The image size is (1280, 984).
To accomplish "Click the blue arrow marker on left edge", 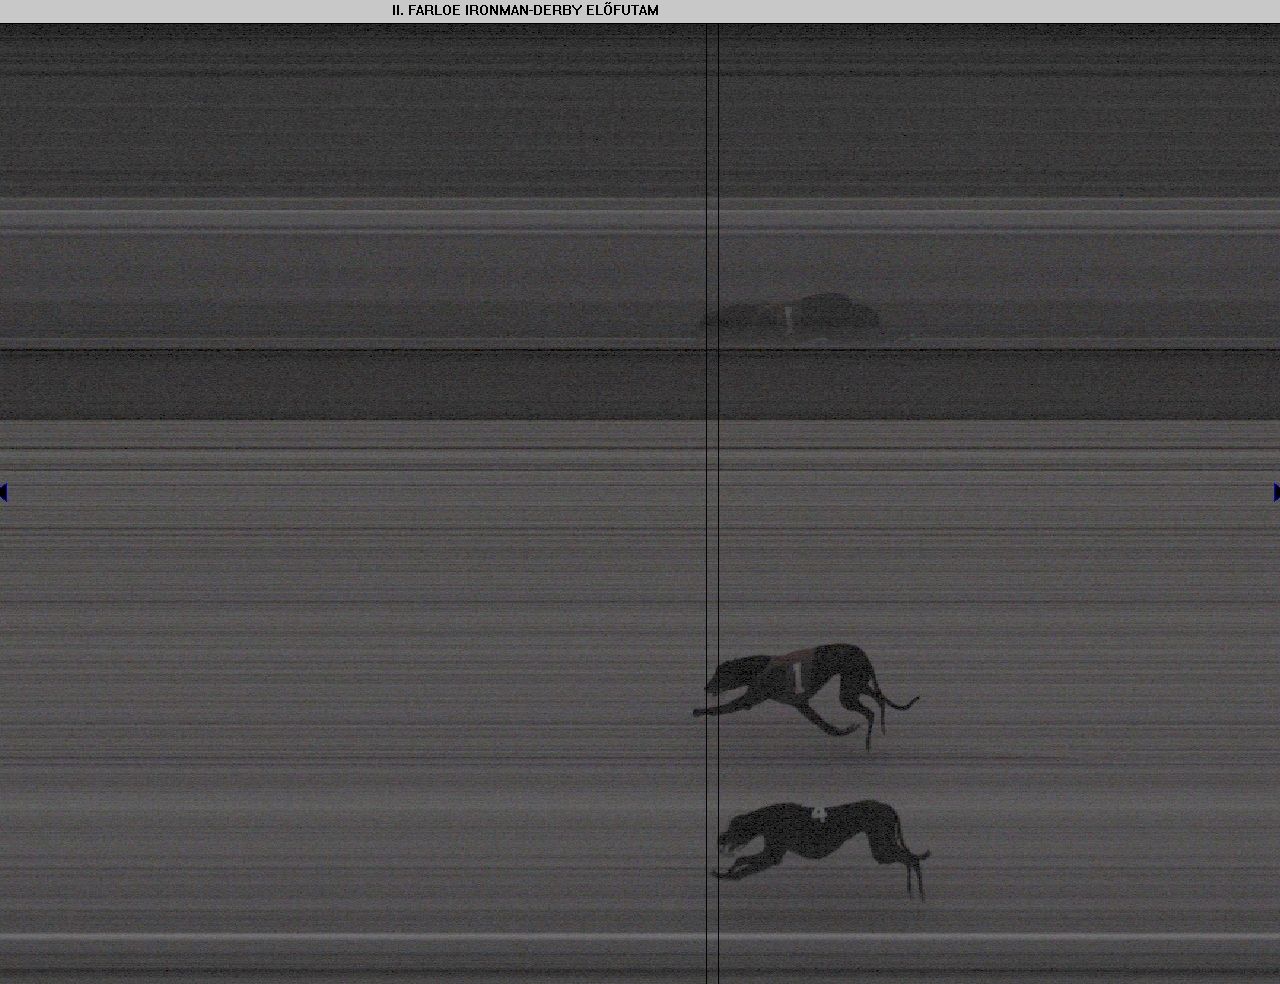I will point(4,492).
